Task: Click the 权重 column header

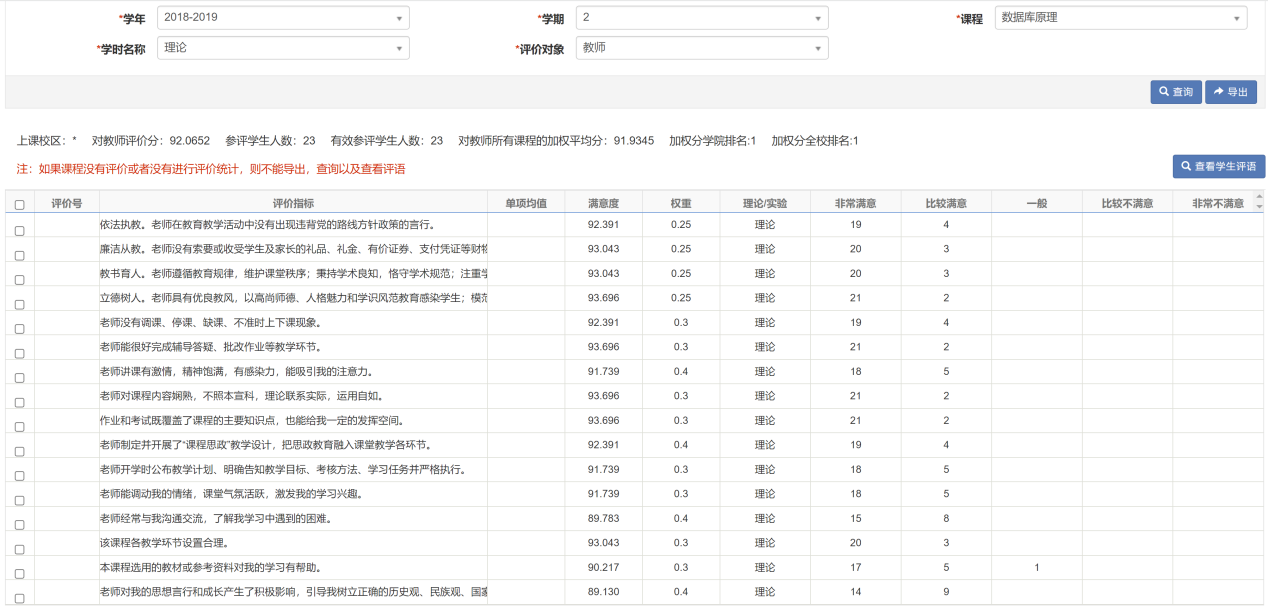Action: tap(681, 203)
